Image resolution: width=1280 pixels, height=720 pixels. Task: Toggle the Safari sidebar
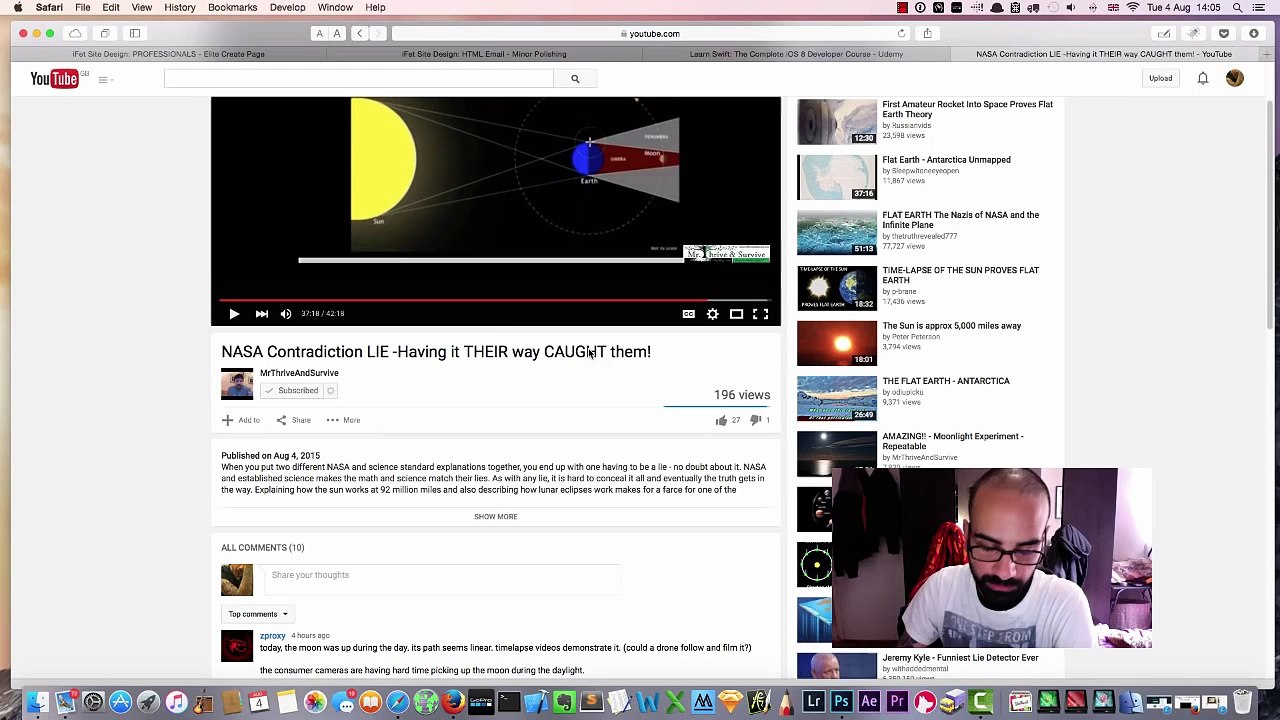click(135, 34)
